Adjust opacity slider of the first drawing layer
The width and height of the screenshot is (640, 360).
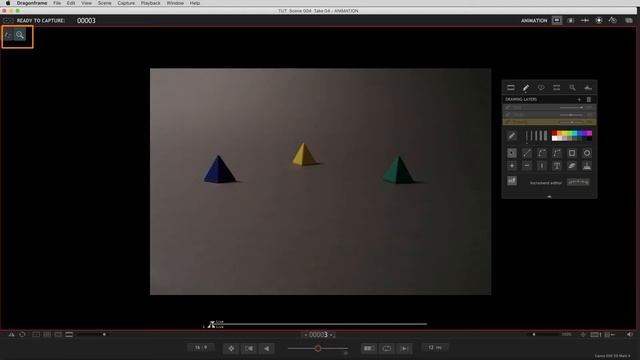571,108
